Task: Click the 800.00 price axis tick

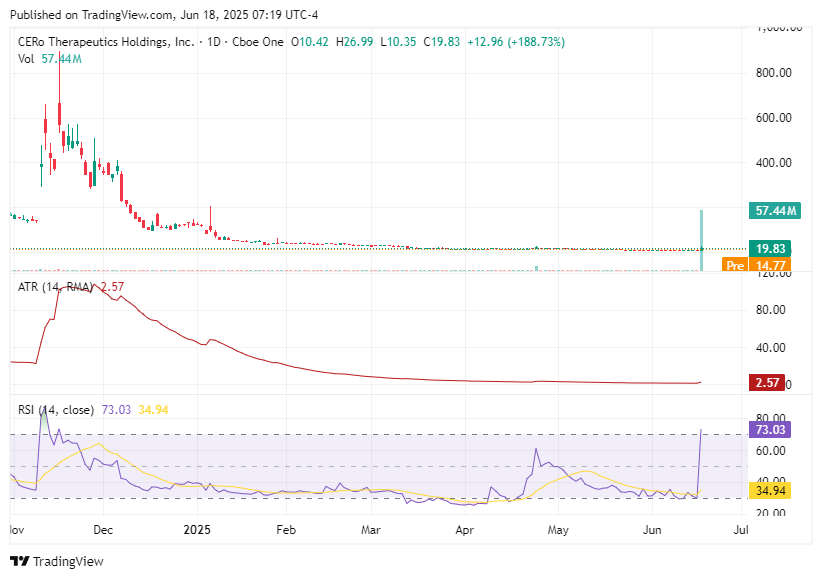Action: (x=773, y=72)
